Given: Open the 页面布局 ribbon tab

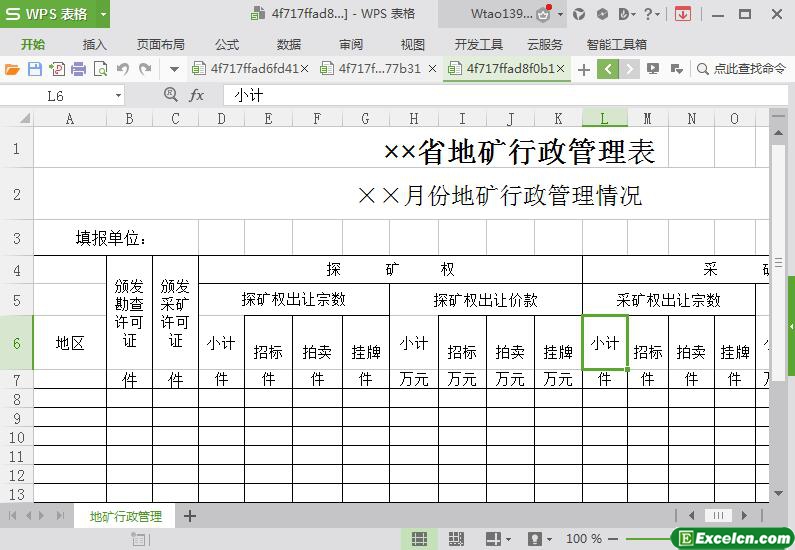Looking at the screenshot, I should [161, 45].
